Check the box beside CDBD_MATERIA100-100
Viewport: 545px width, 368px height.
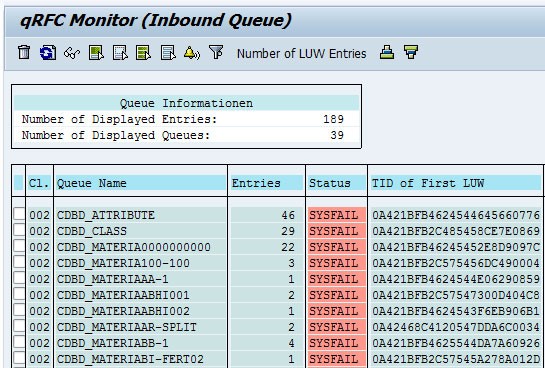click(19, 262)
